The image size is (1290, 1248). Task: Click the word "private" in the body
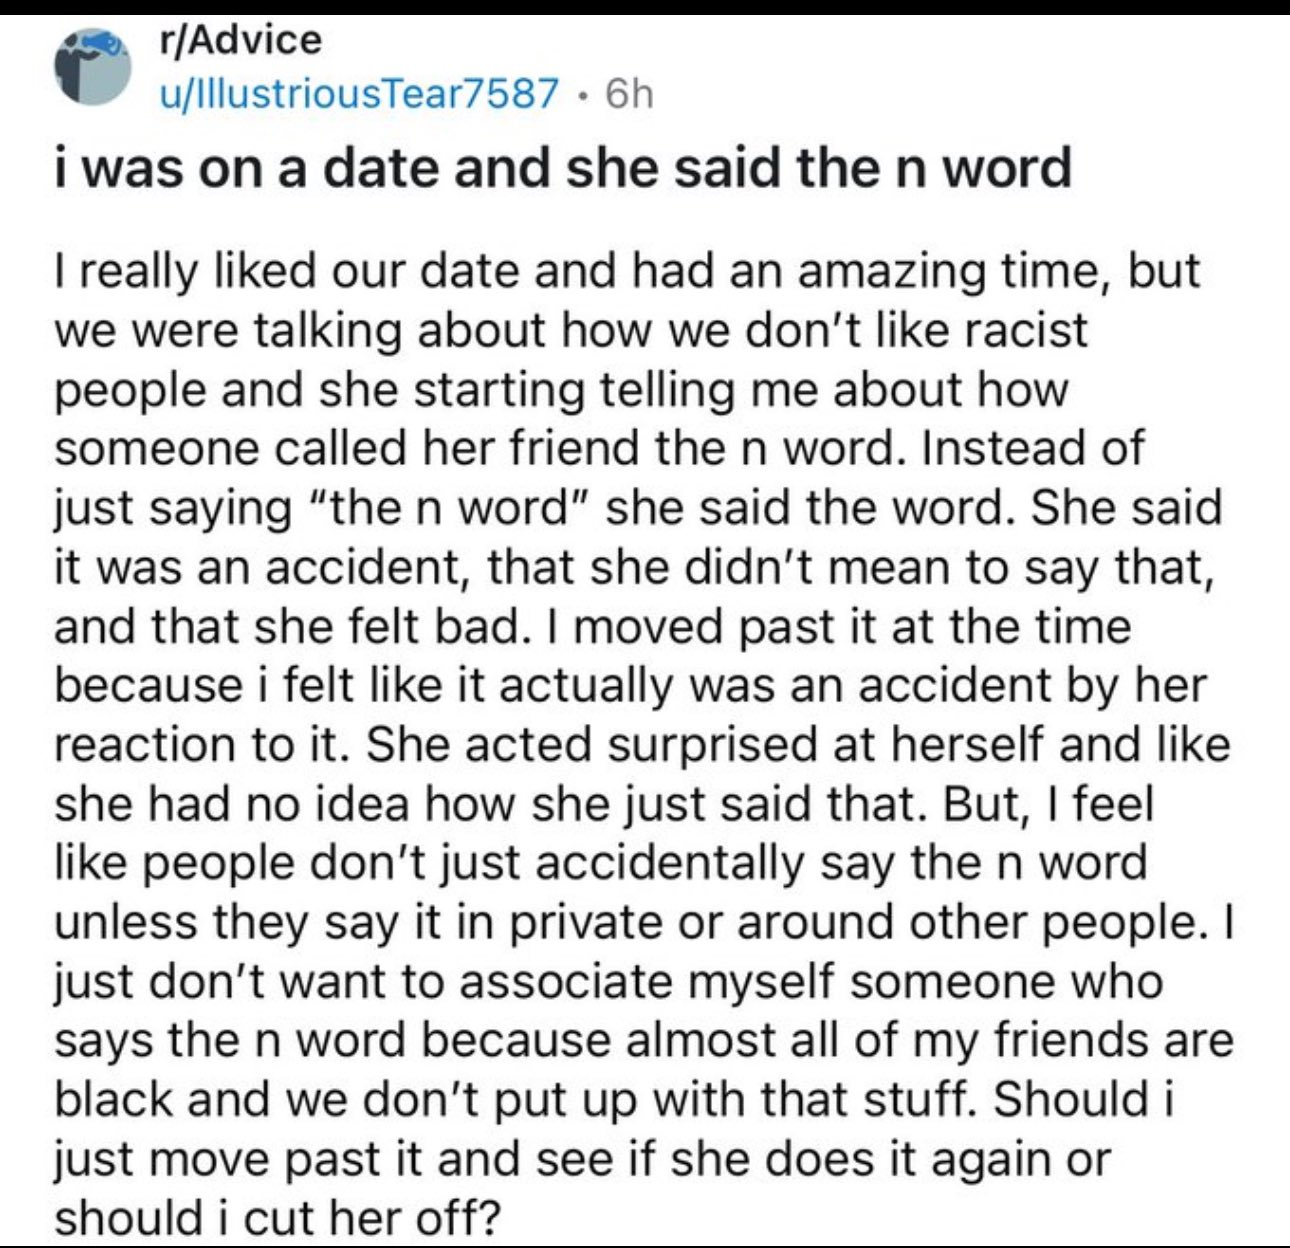click(x=585, y=923)
